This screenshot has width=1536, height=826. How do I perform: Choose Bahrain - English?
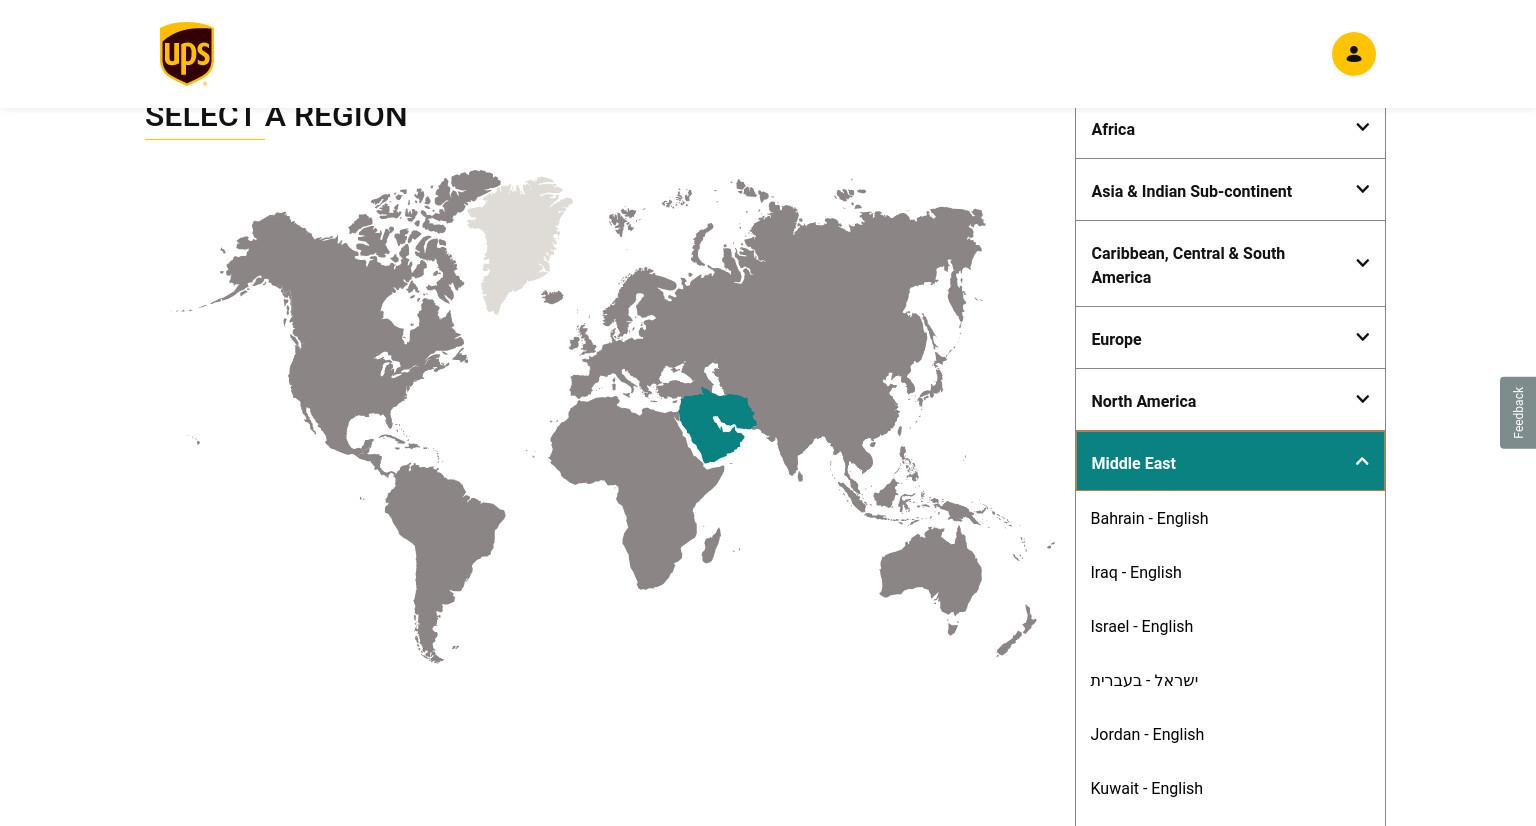1149,518
